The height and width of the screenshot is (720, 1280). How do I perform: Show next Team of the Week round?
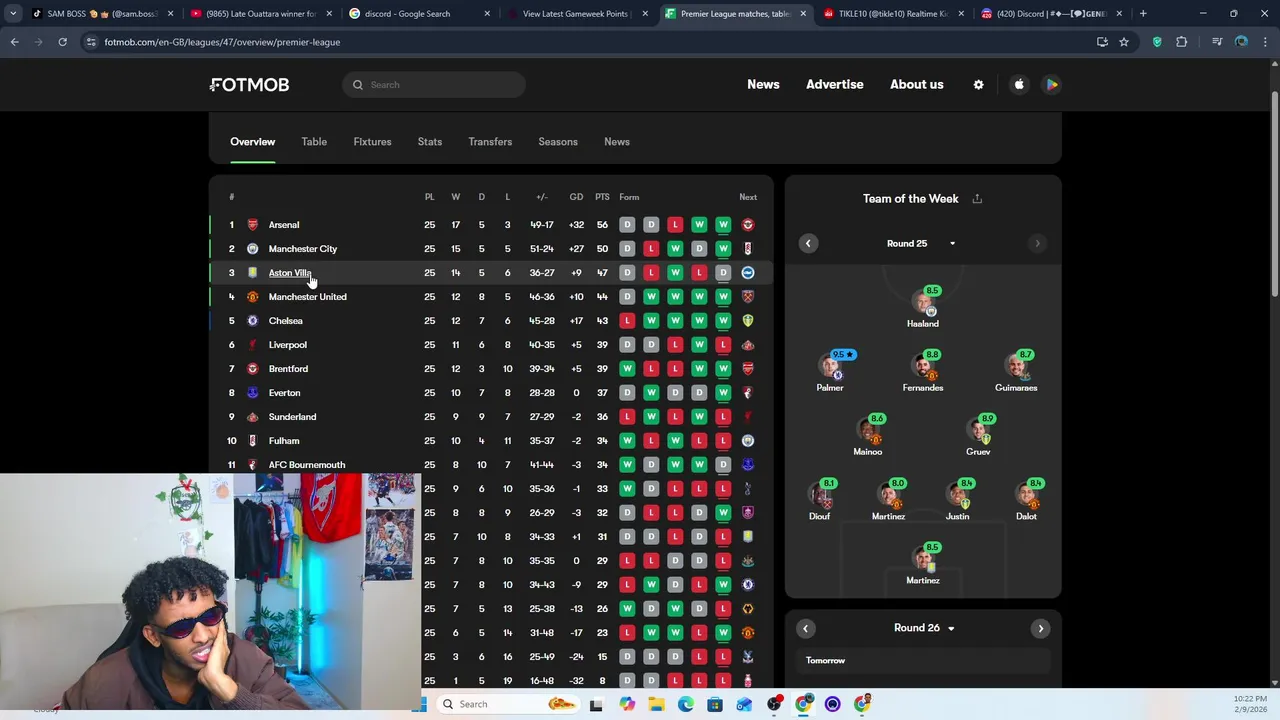pyautogui.click(x=1037, y=244)
